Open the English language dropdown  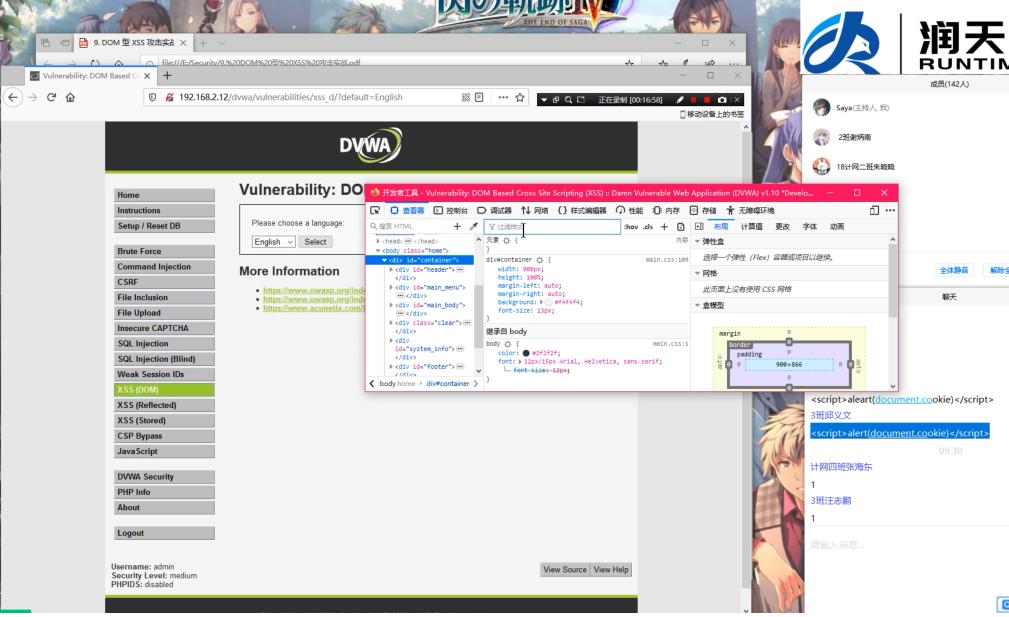274,242
